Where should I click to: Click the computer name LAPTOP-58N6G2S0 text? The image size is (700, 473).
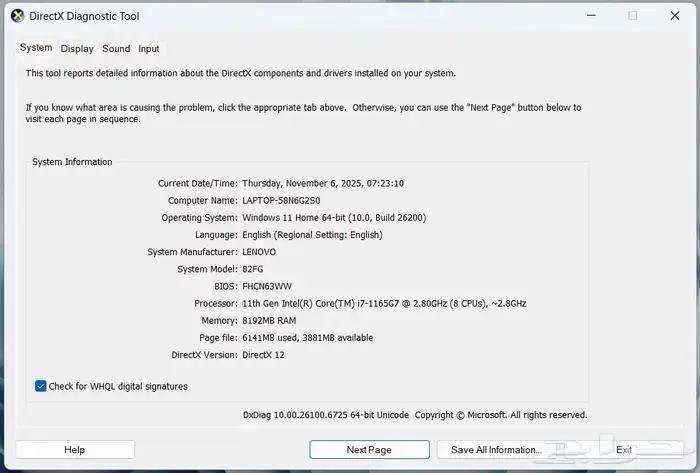coord(281,200)
